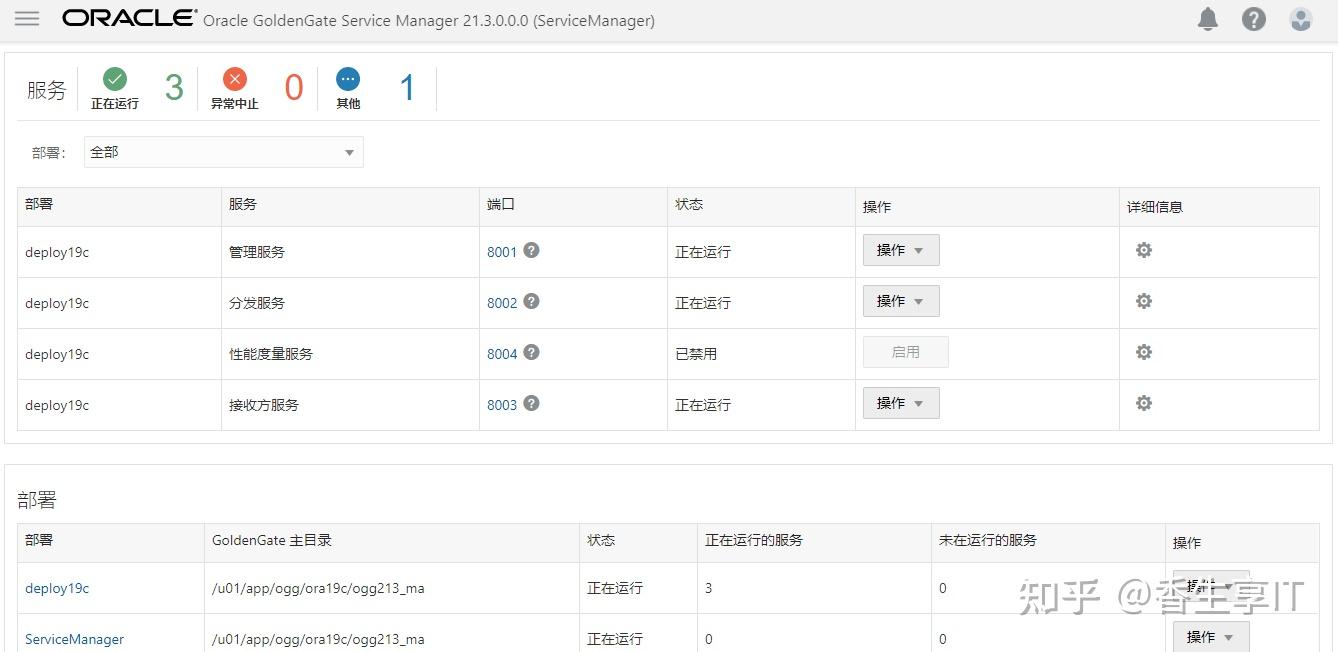1338x652 pixels.
Task: Click the red 异常中止 status icon
Action: point(234,80)
